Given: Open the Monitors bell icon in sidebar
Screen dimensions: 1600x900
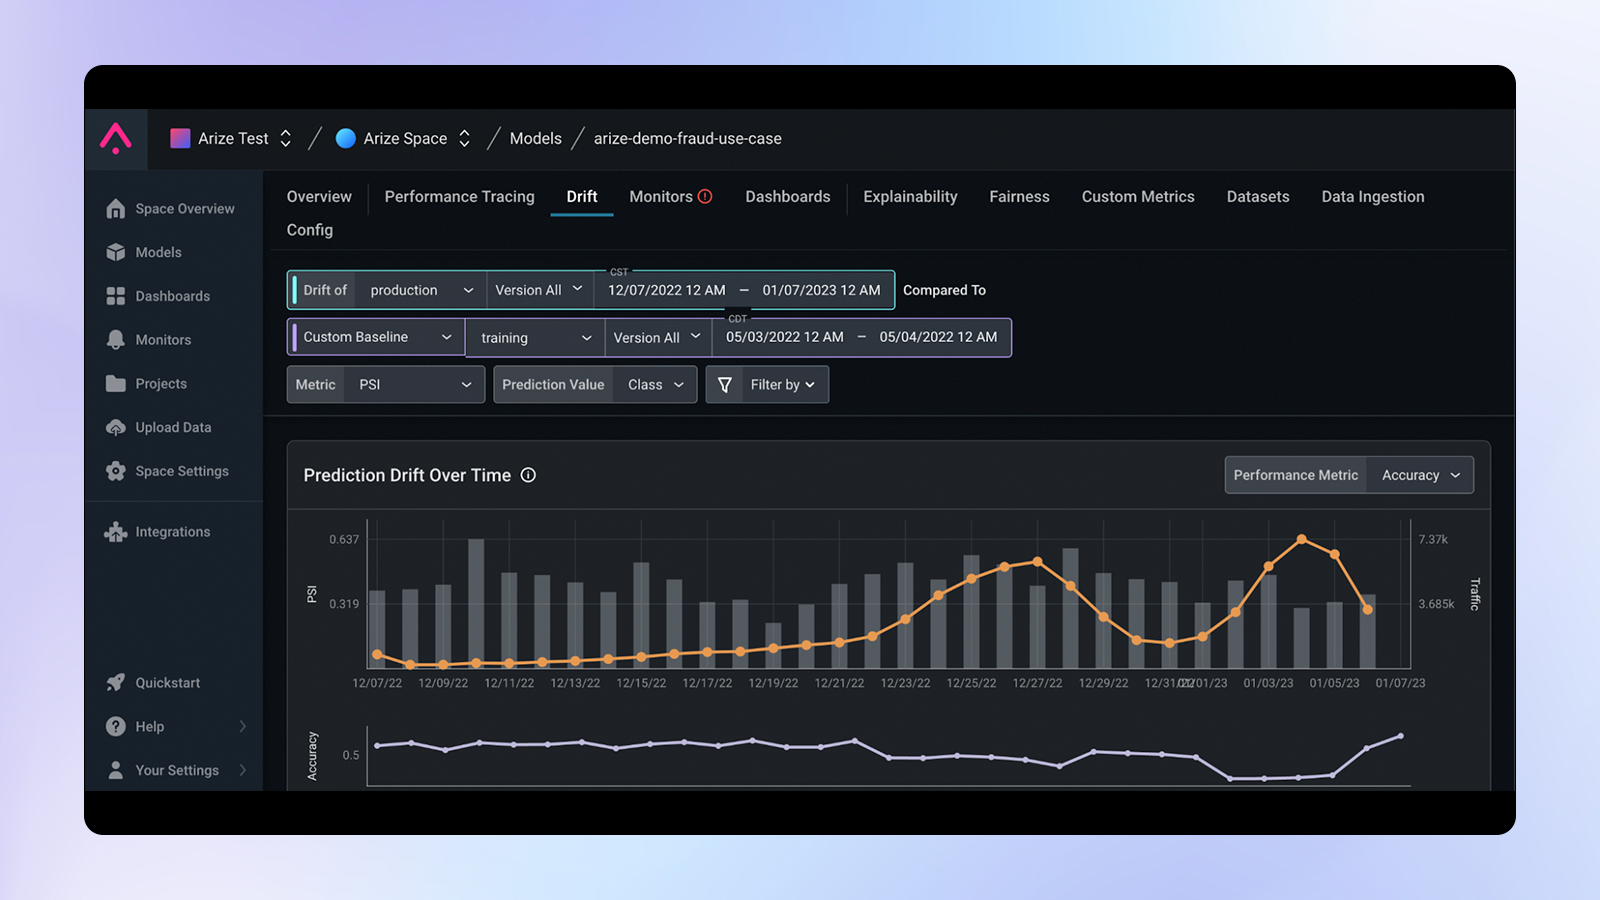Looking at the screenshot, I should (x=116, y=340).
